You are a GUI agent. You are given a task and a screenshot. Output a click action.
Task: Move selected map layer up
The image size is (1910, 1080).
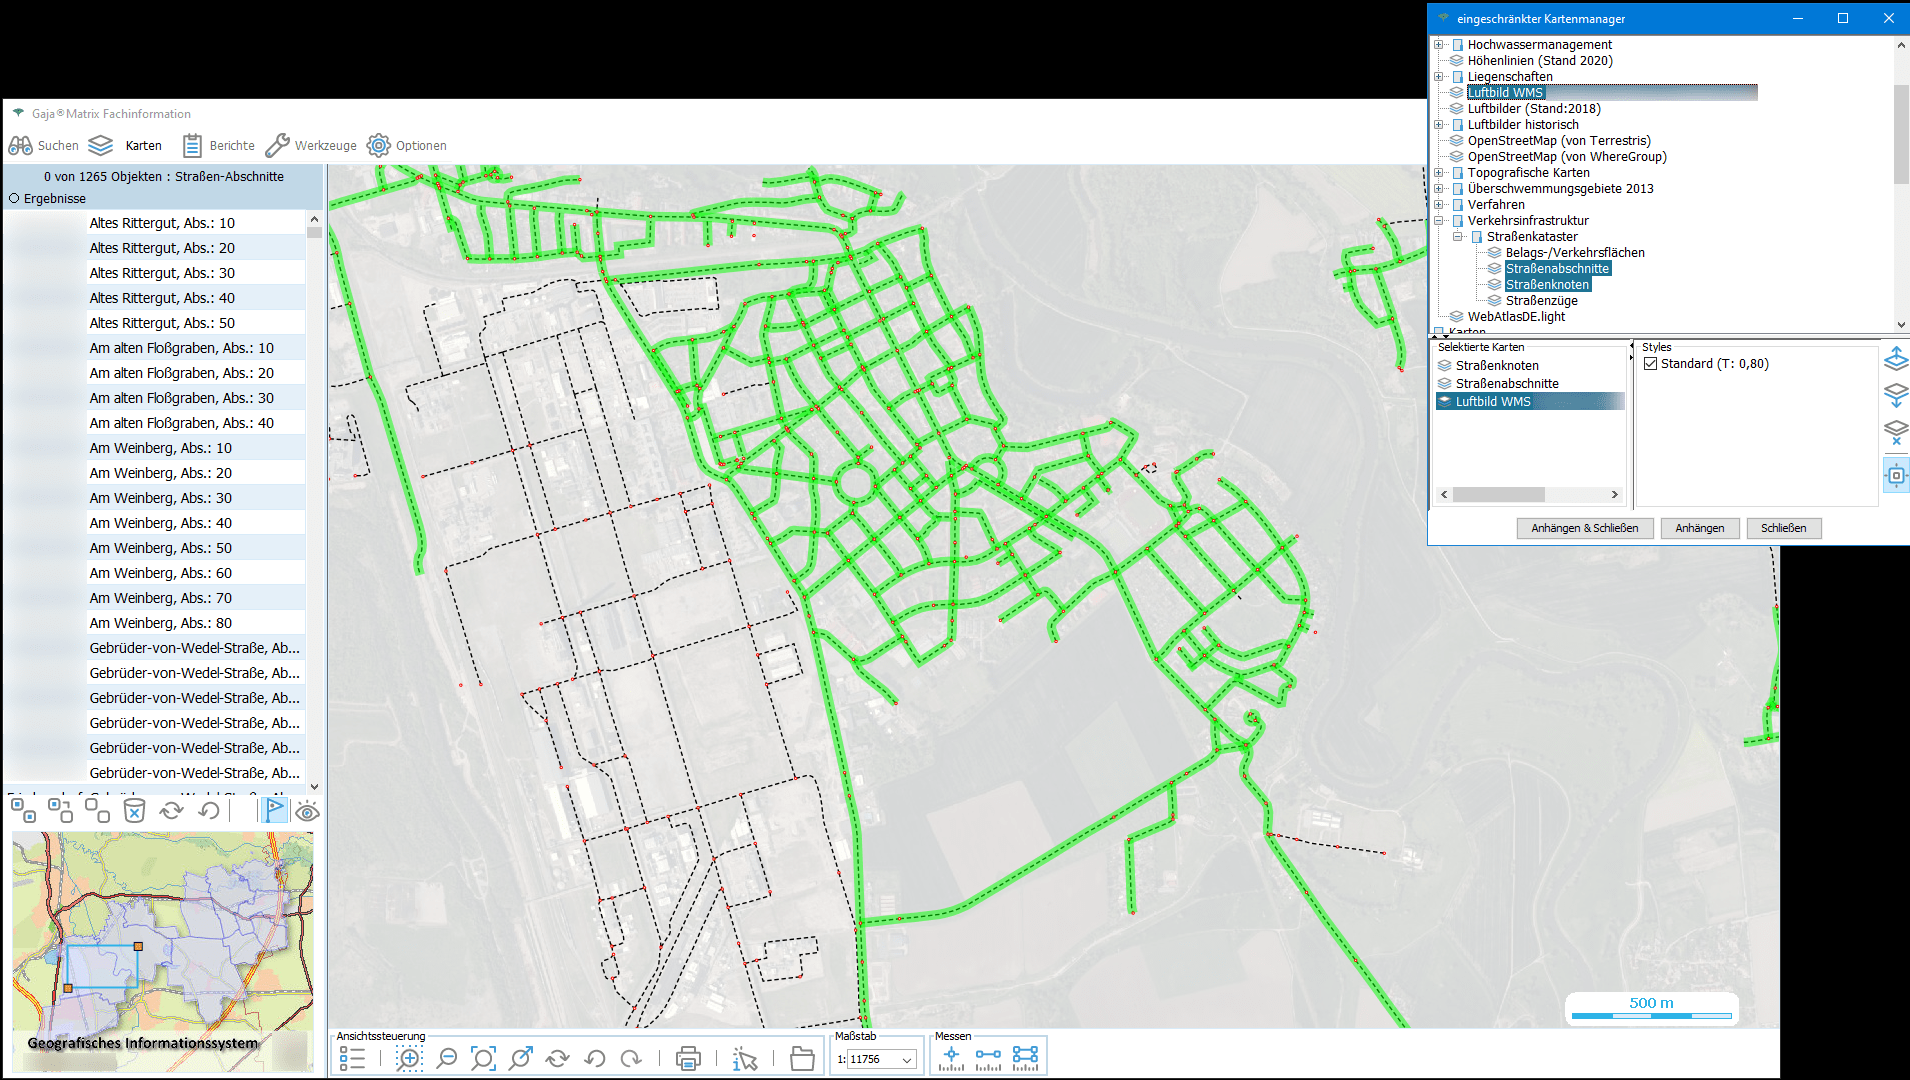point(1895,358)
